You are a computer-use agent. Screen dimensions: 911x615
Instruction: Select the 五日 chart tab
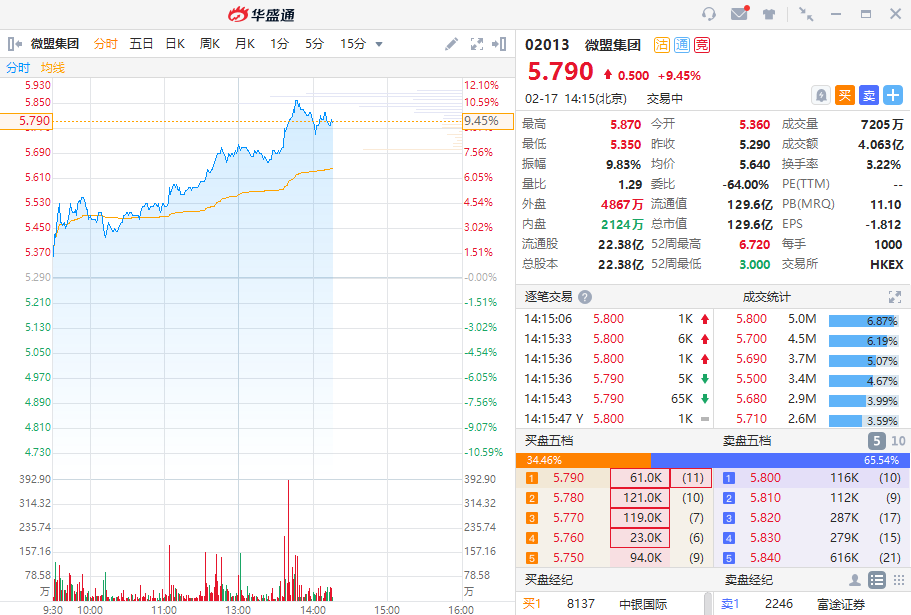point(141,44)
